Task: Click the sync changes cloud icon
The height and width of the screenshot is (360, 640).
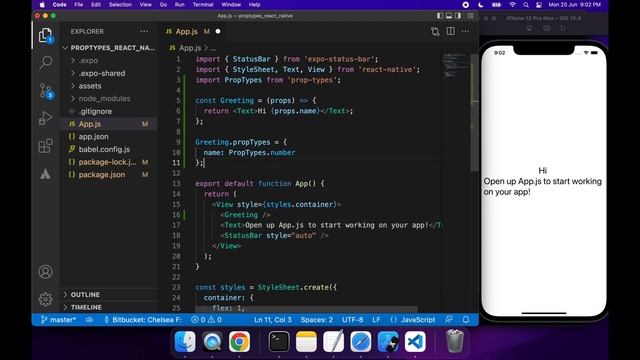Action: click(89, 320)
